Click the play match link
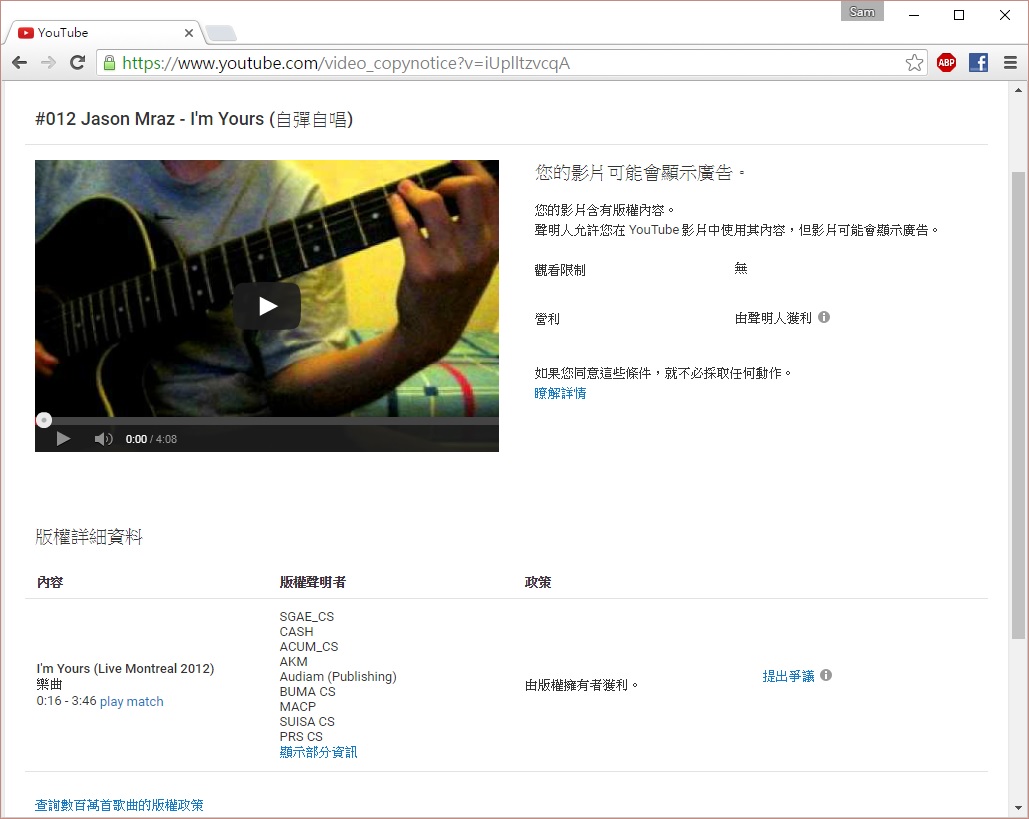1029x819 pixels. (131, 702)
